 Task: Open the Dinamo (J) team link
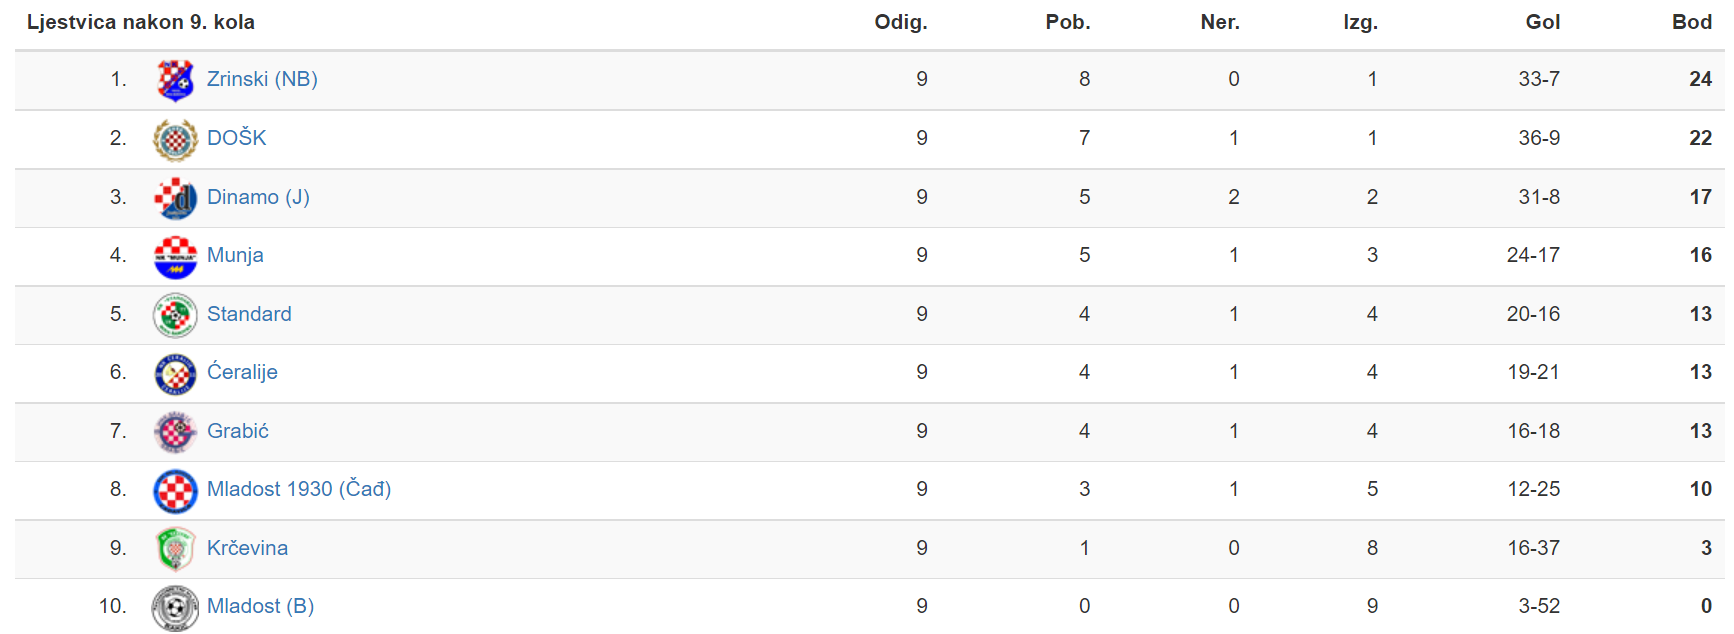point(258,197)
